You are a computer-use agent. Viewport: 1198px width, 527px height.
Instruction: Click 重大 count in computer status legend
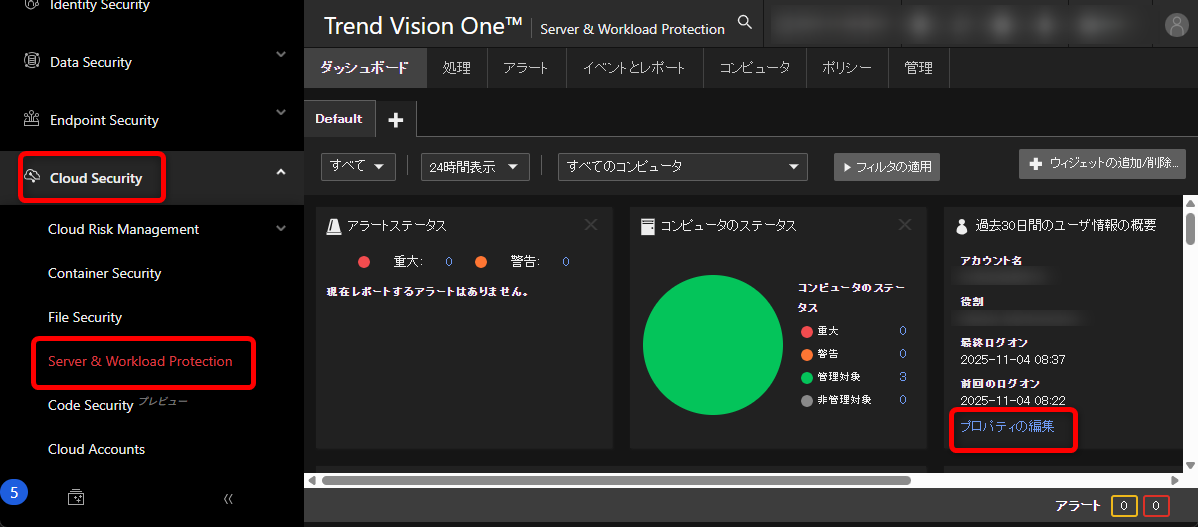[902, 331]
